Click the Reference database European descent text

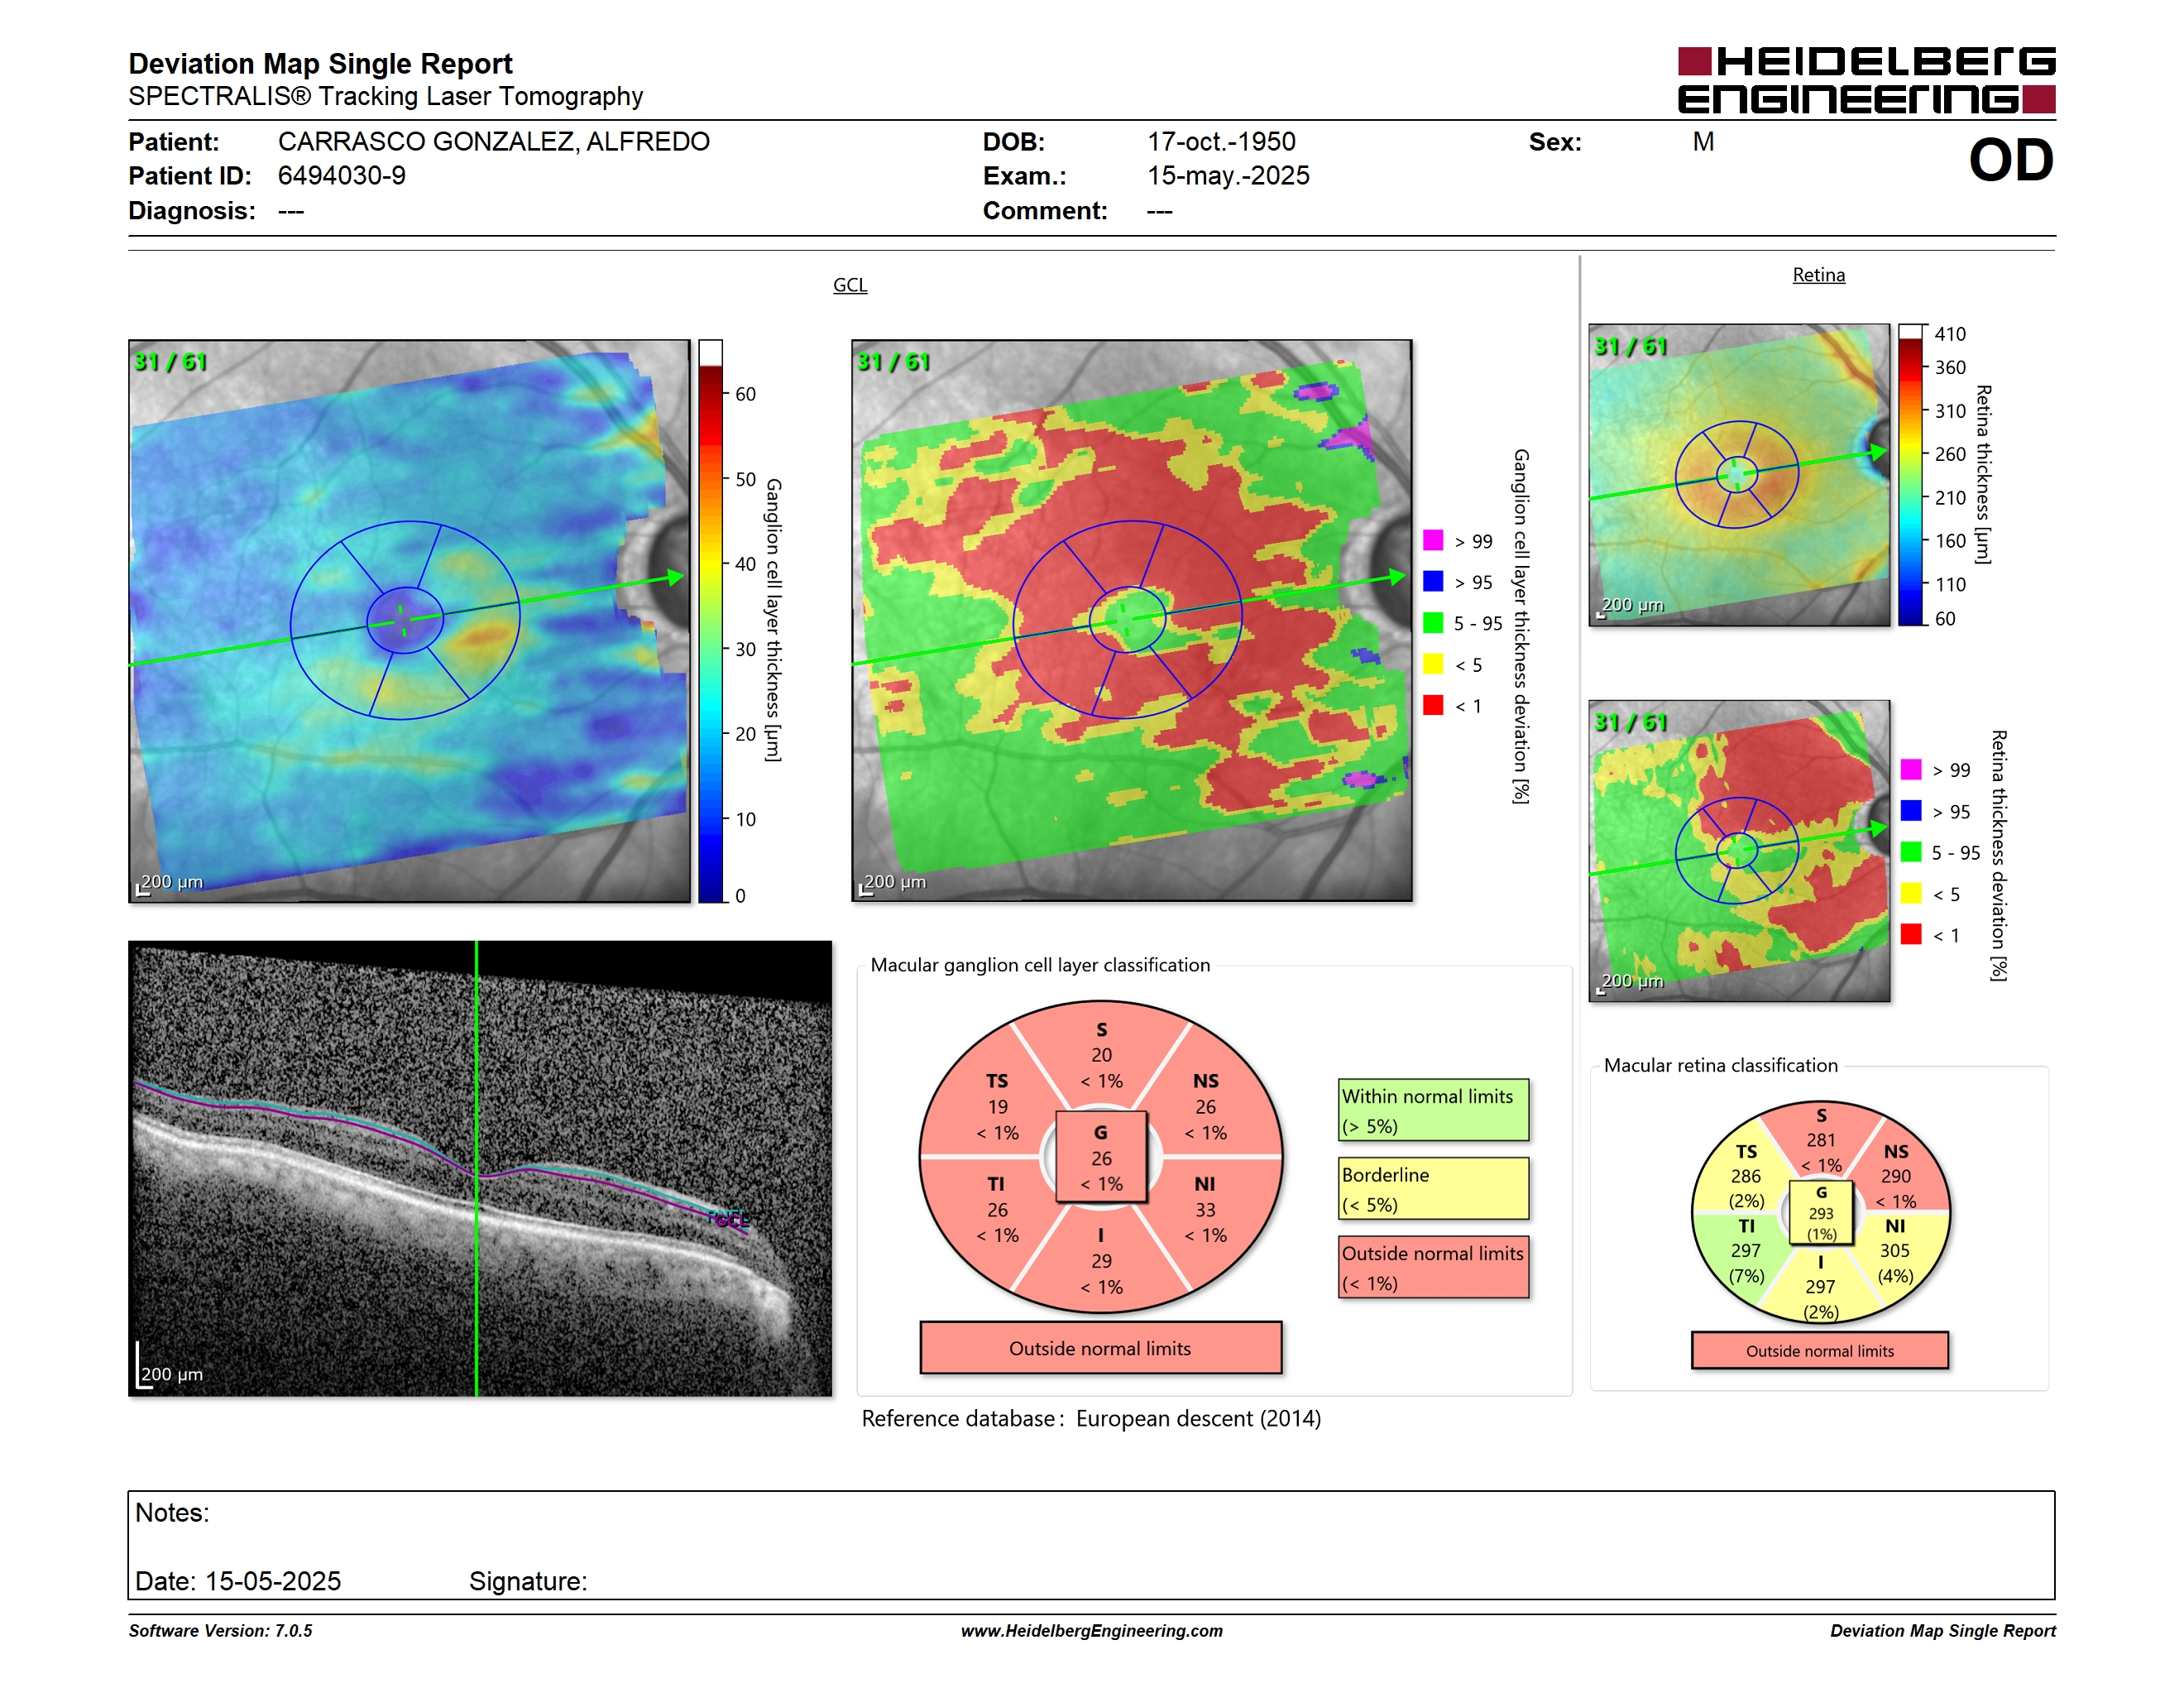coord(1091,1419)
